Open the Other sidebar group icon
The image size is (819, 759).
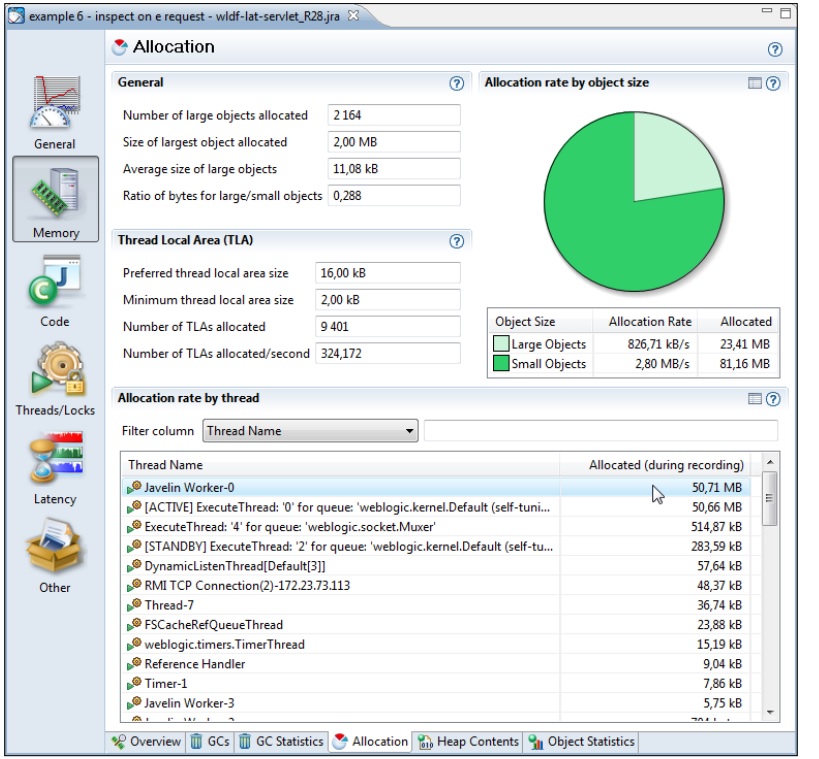[x=55, y=551]
